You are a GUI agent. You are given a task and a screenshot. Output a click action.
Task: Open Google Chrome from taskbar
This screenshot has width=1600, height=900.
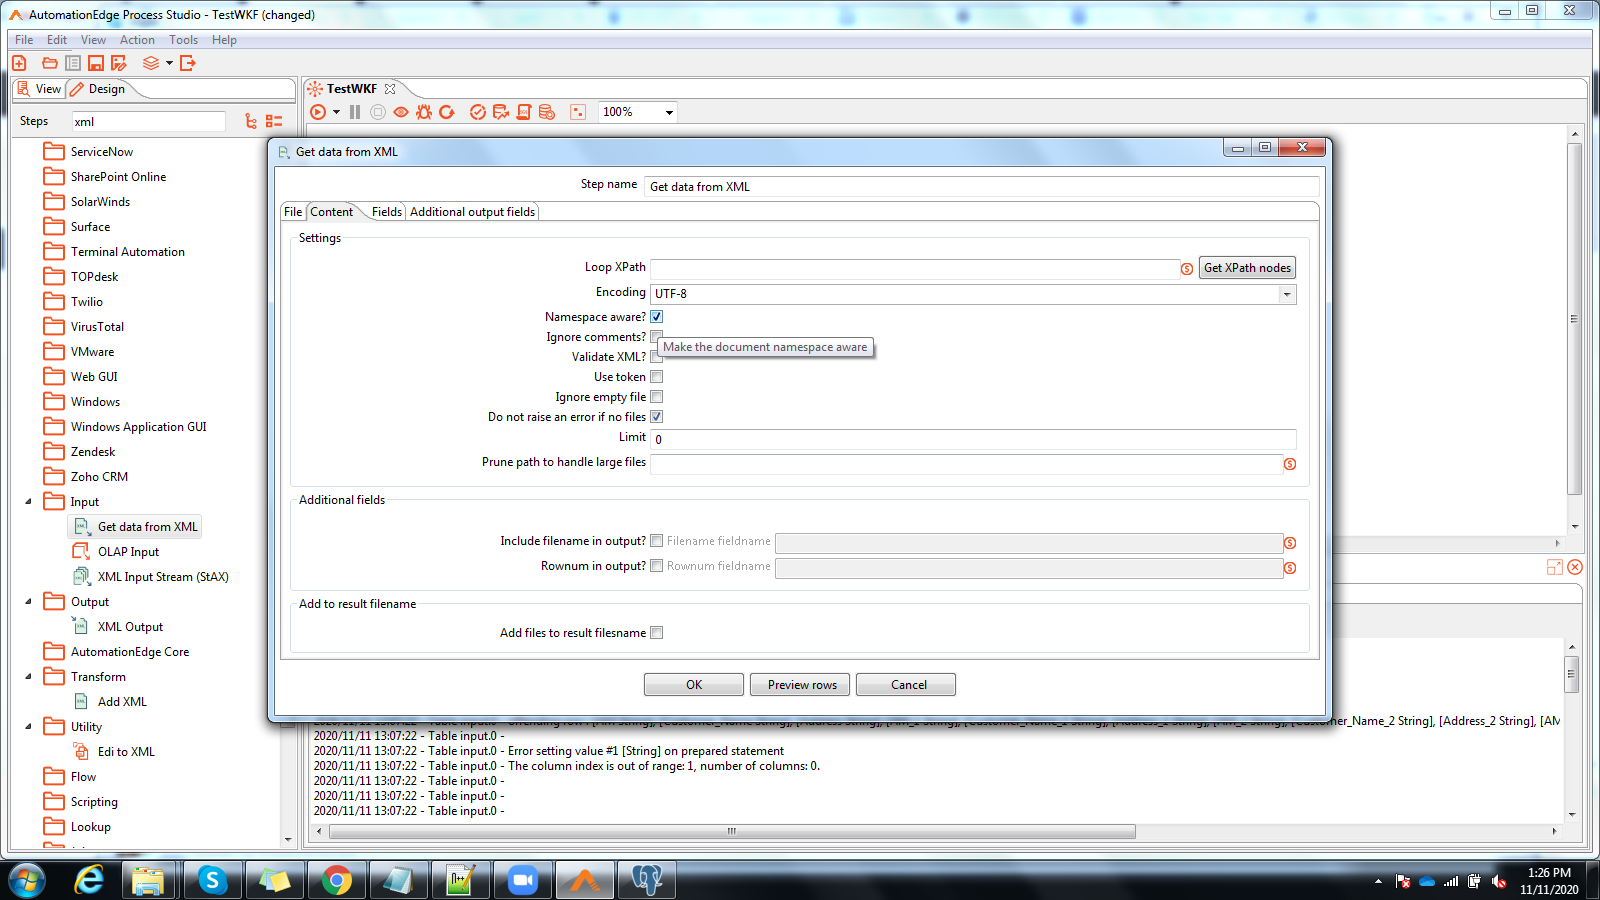click(x=337, y=880)
